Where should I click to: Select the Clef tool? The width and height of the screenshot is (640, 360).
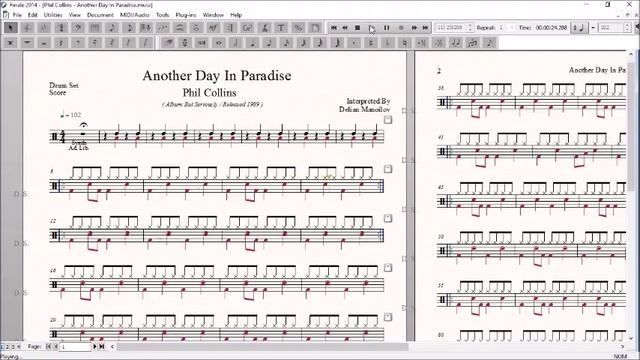(78, 28)
